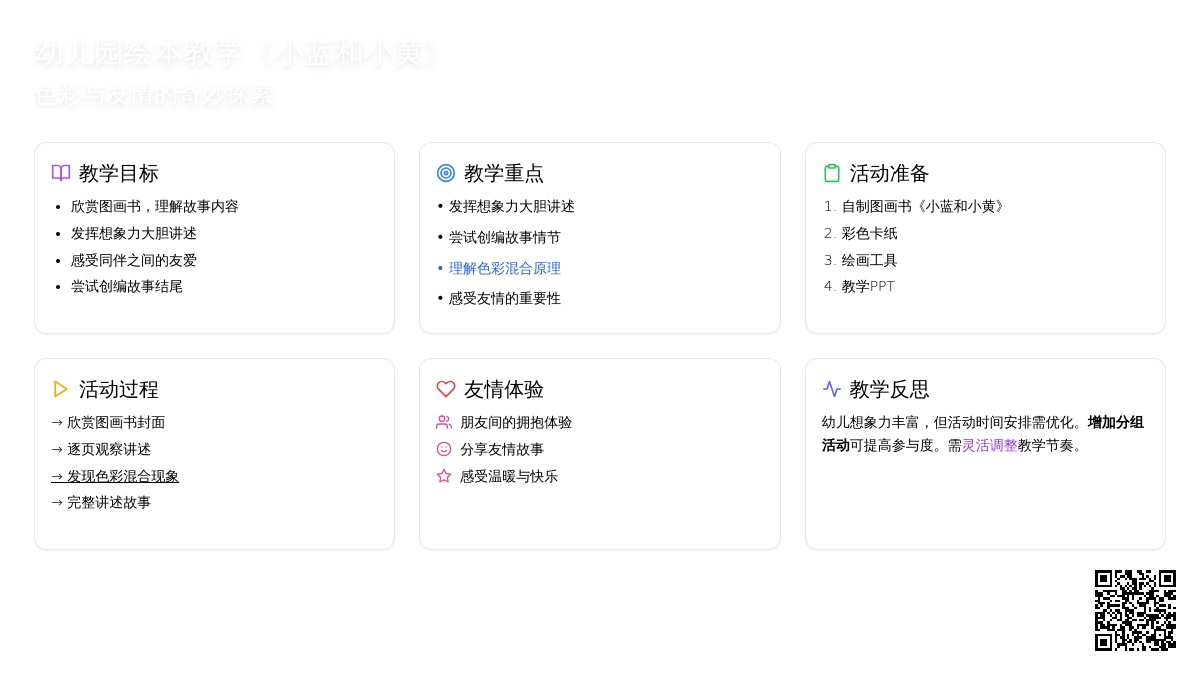This screenshot has height=675, width=1200.
Task: Click the clipboard icon beside 活动准备
Action: click(x=832, y=173)
